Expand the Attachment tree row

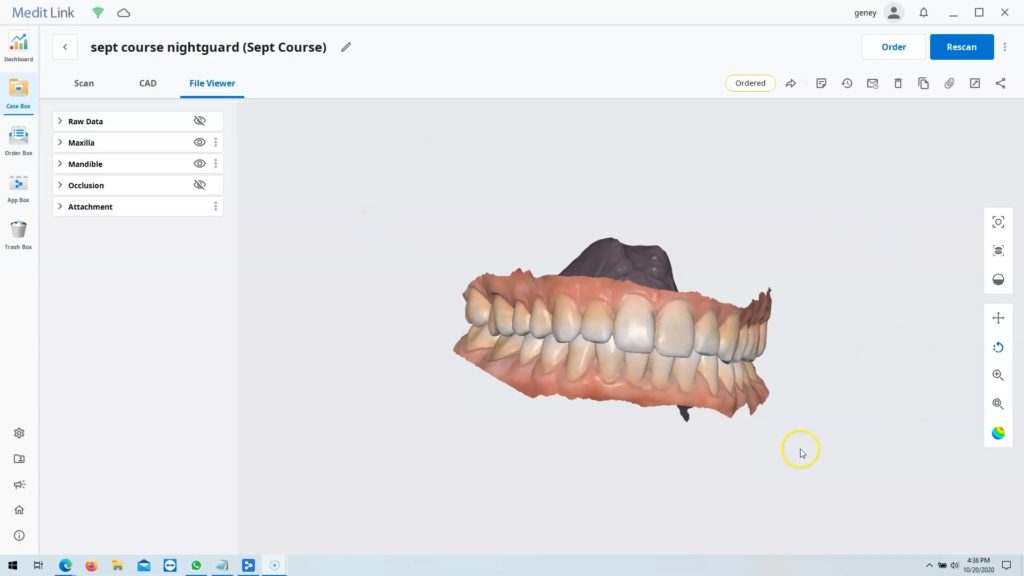pos(60,206)
